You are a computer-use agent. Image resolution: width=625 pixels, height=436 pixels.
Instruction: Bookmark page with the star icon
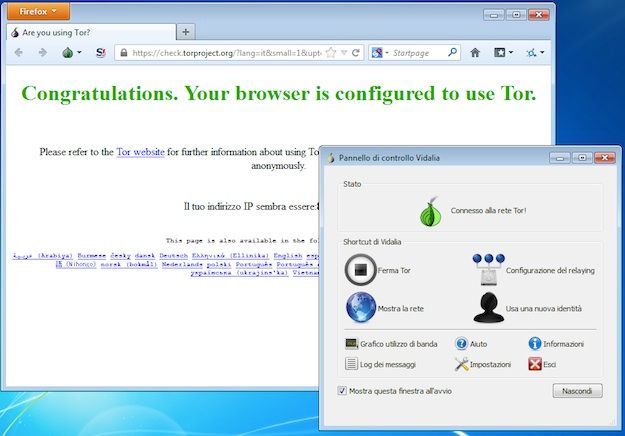331,53
